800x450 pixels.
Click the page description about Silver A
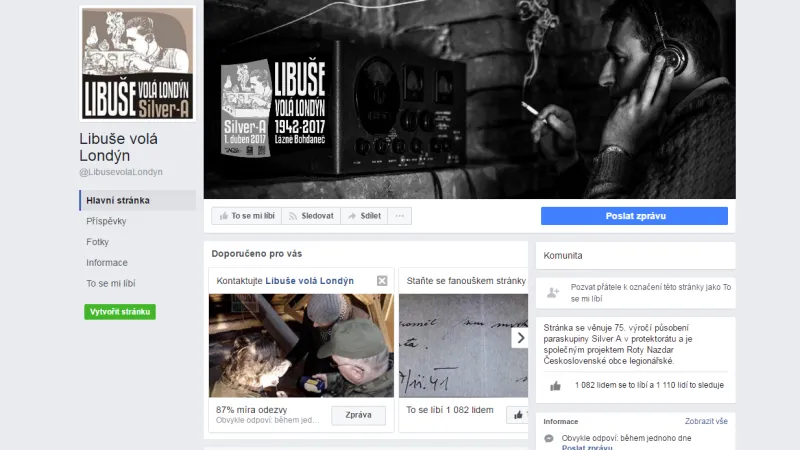pyautogui.click(x=620, y=344)
